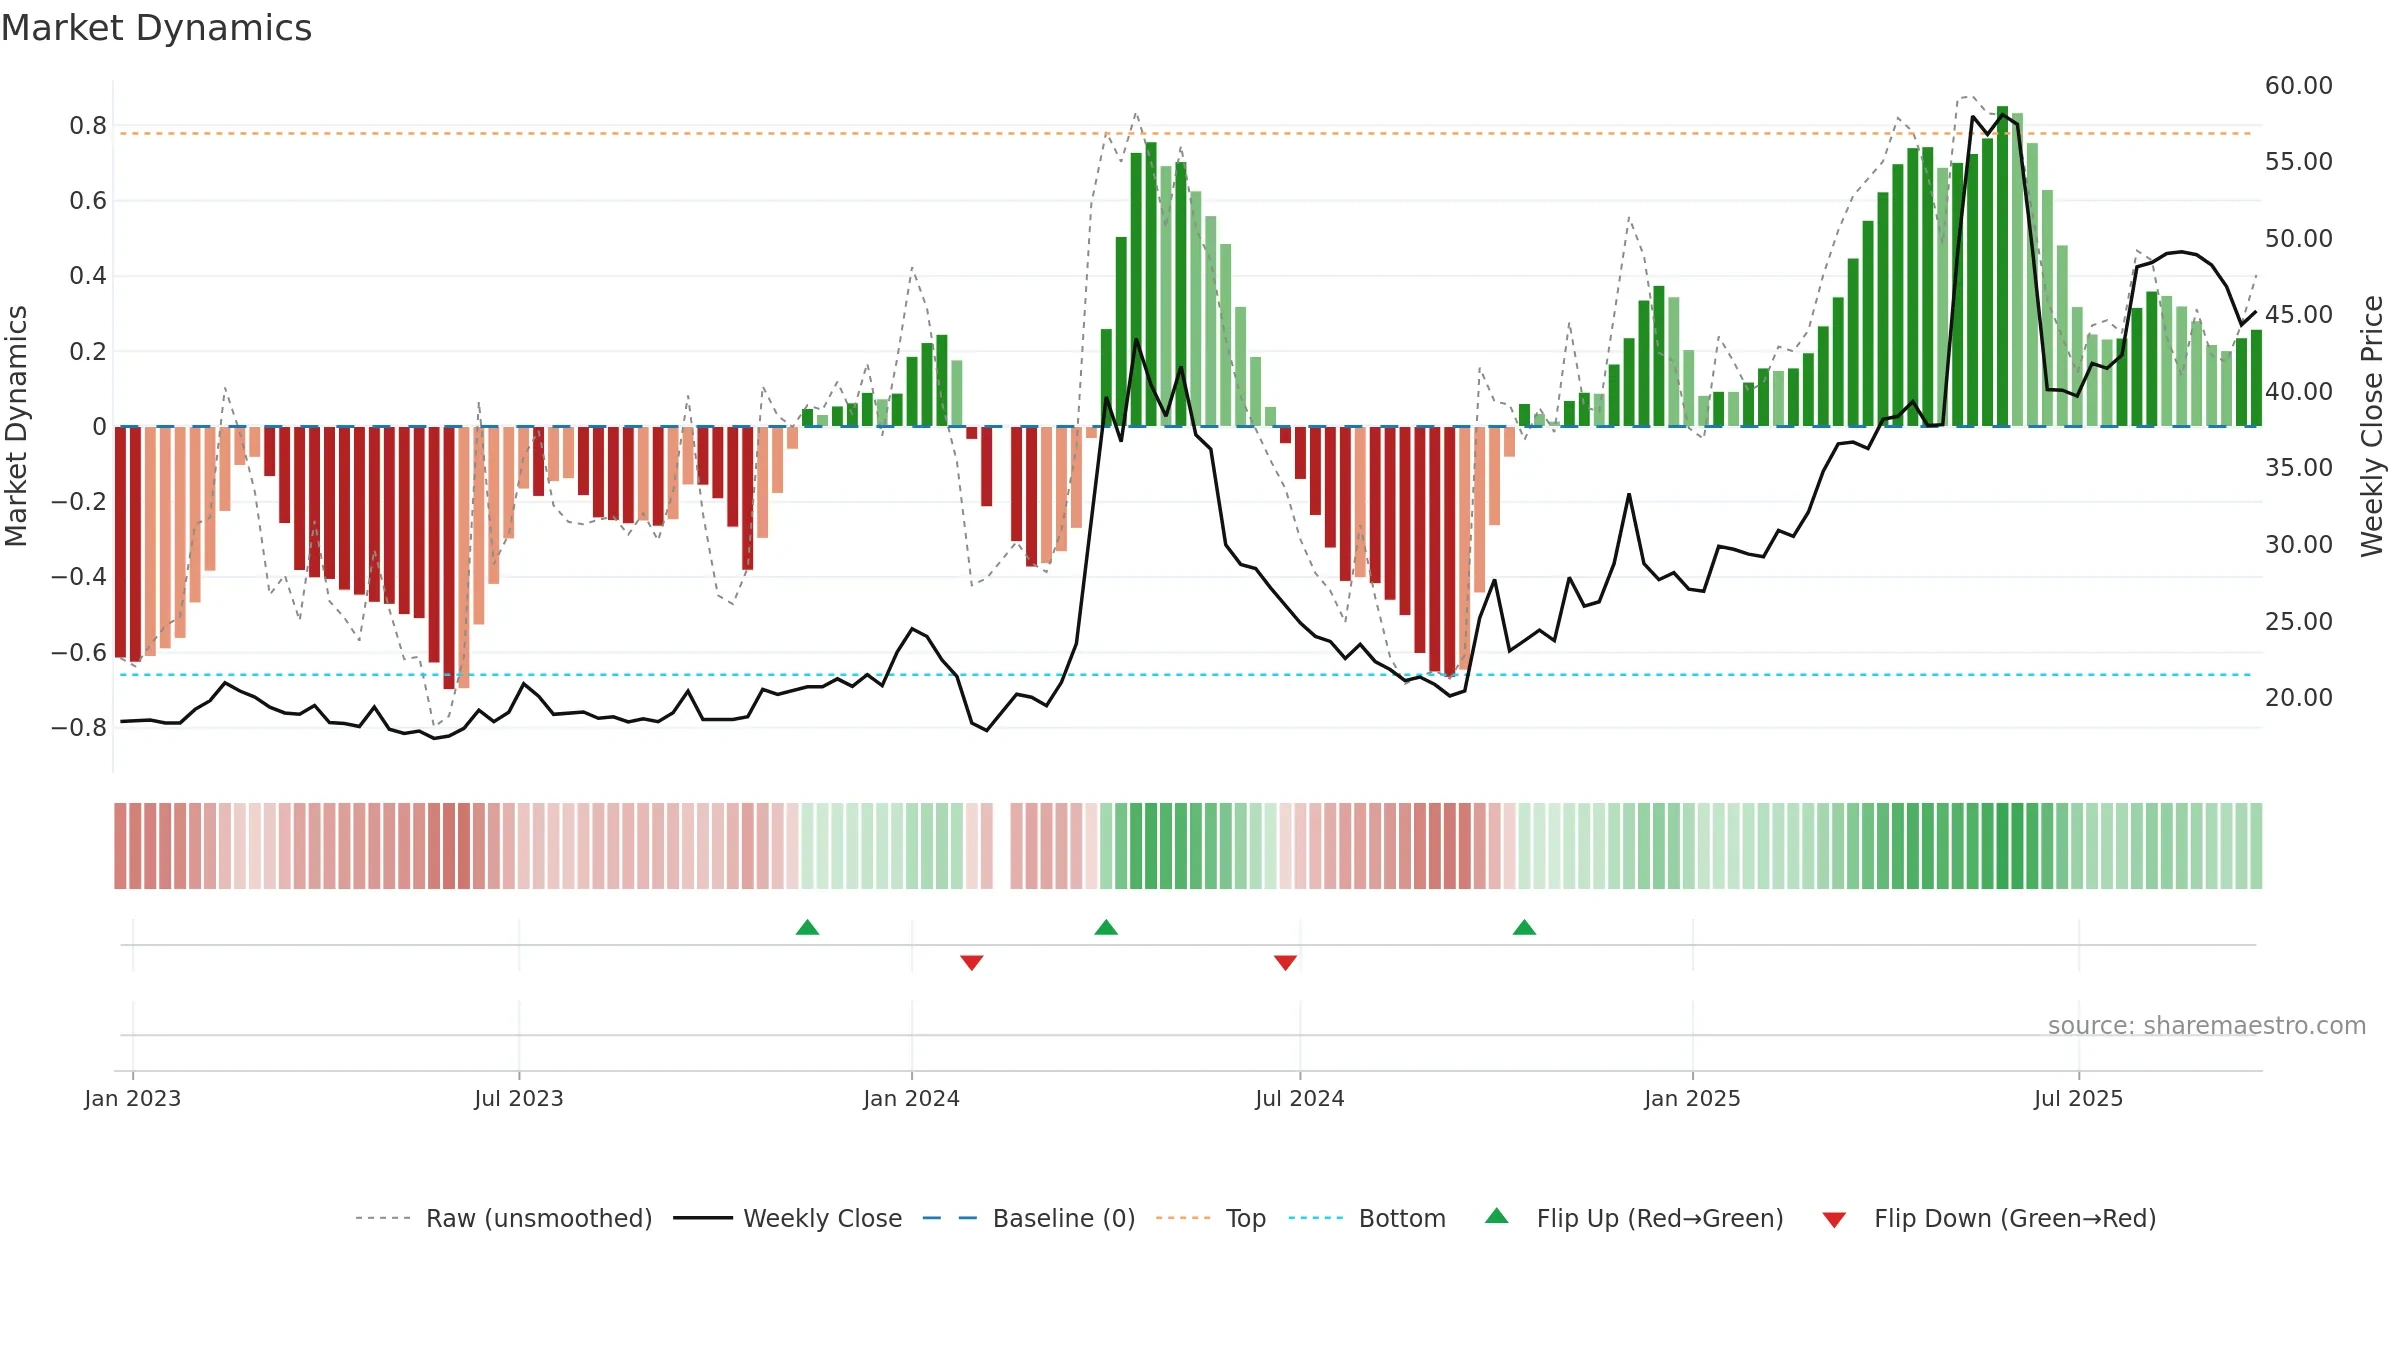Click the 20.00 price axis tick

pyautogui.click(x=2299, y=697)
